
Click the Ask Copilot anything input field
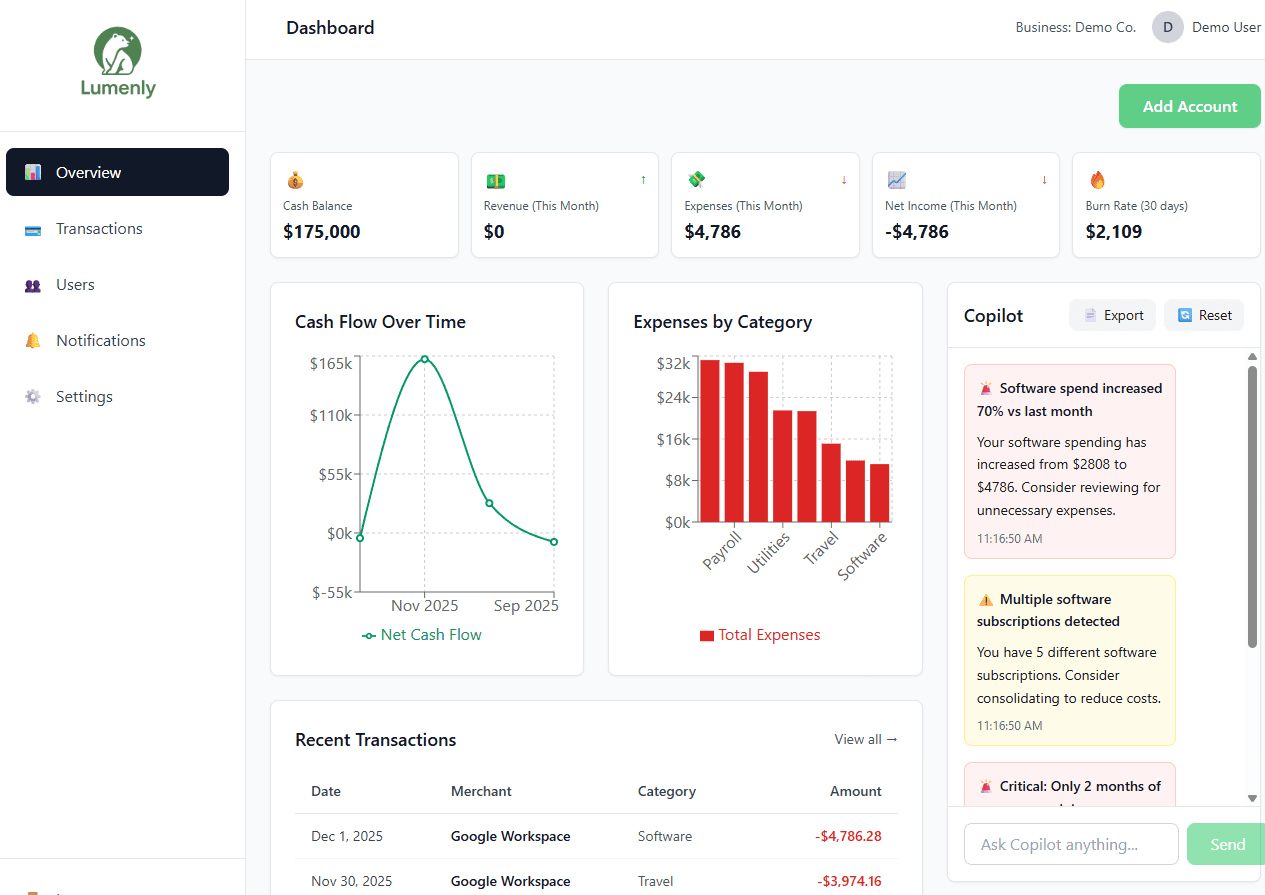click(x=1070, y=843)
